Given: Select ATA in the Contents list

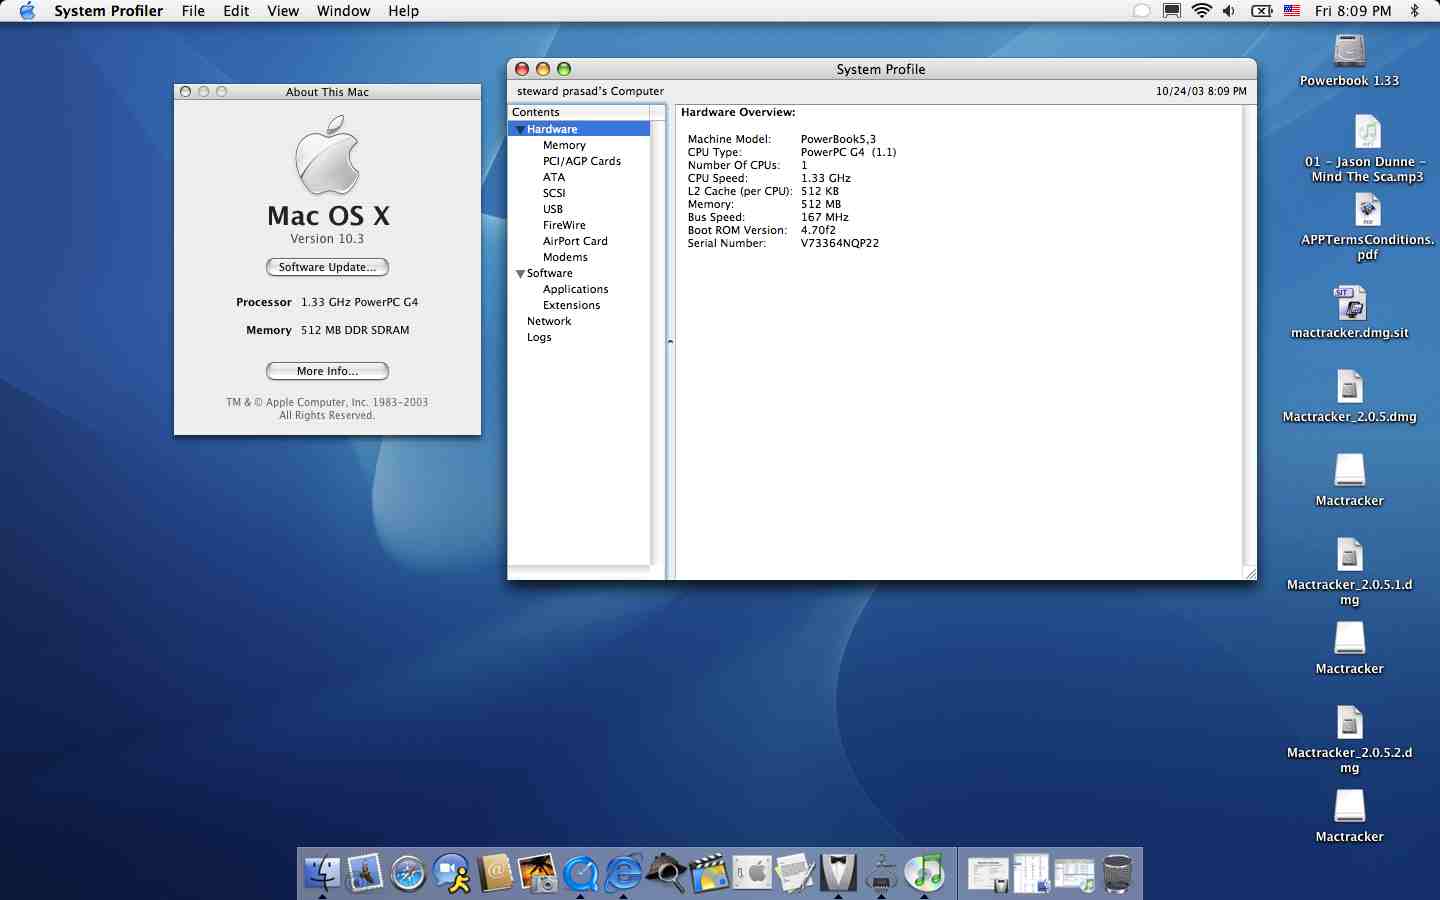Looking at the screenshot, I should click(554, 177).
